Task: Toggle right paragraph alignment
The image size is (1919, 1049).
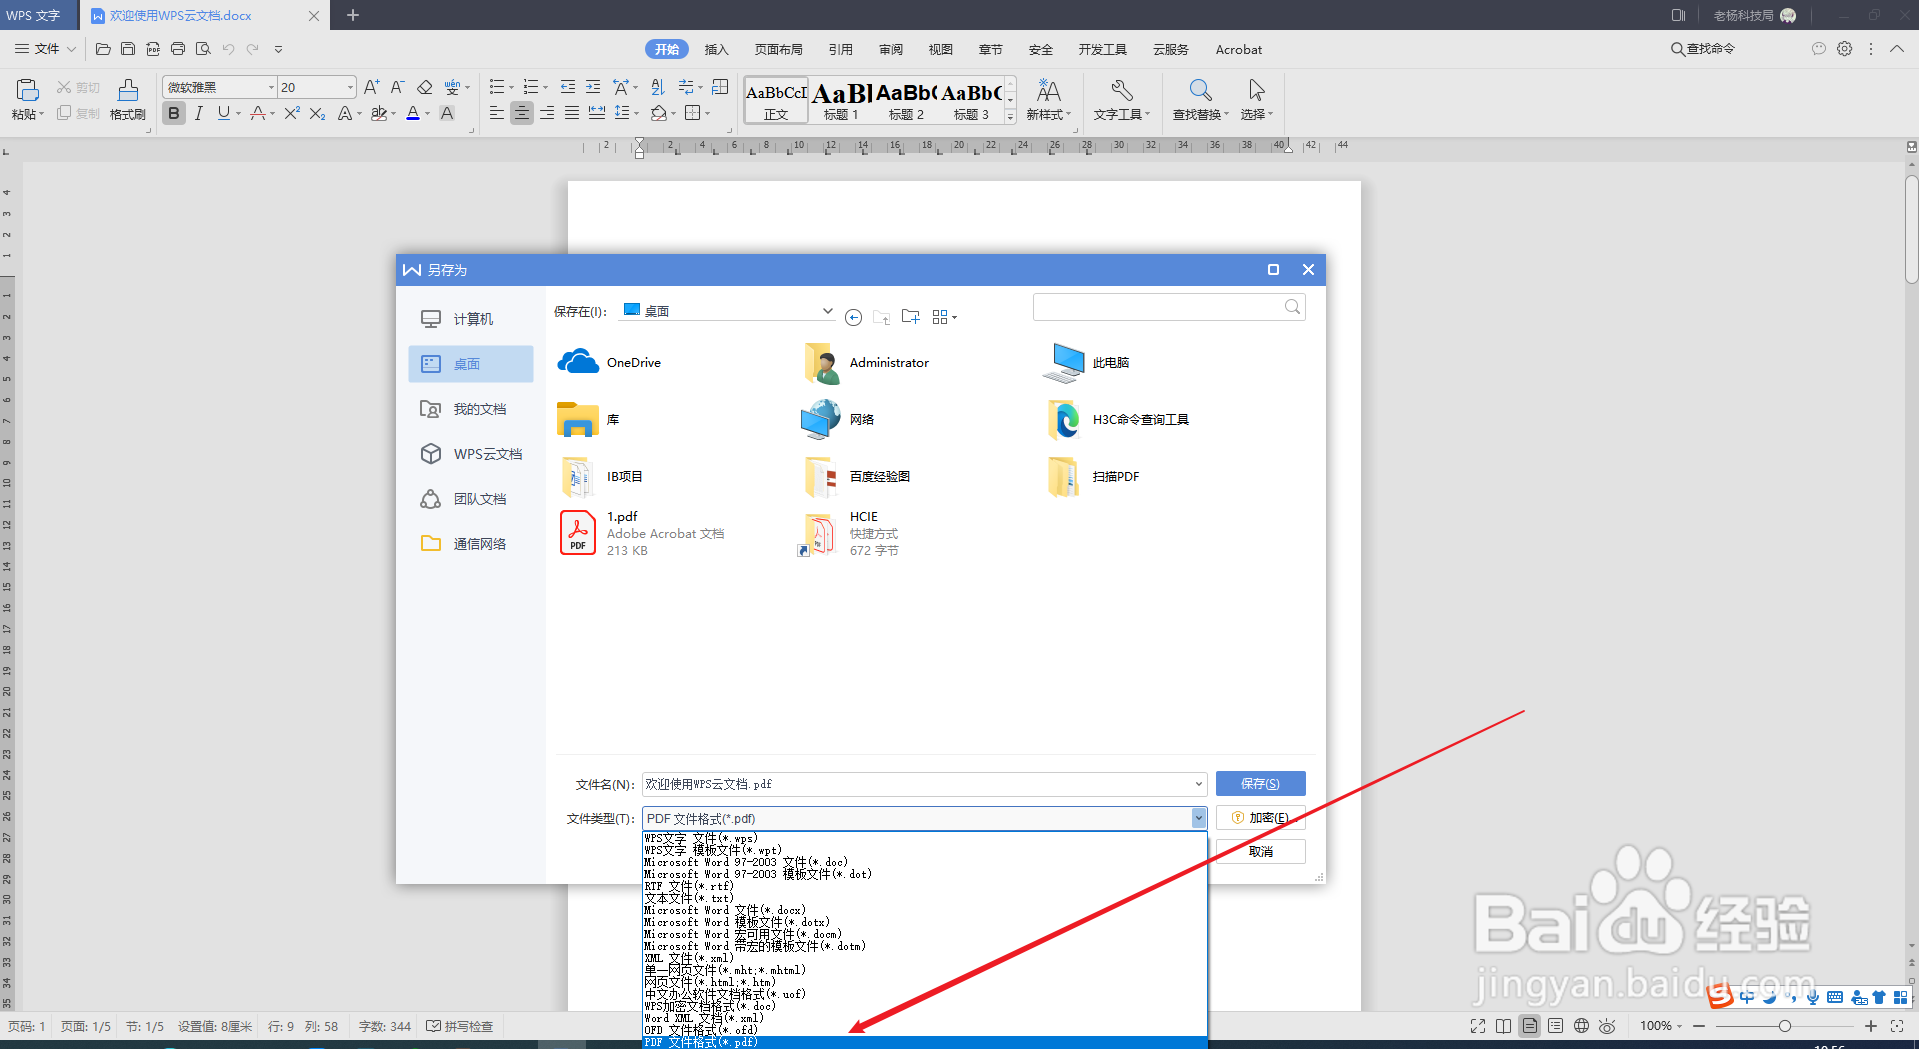Action: click(547, 113)
